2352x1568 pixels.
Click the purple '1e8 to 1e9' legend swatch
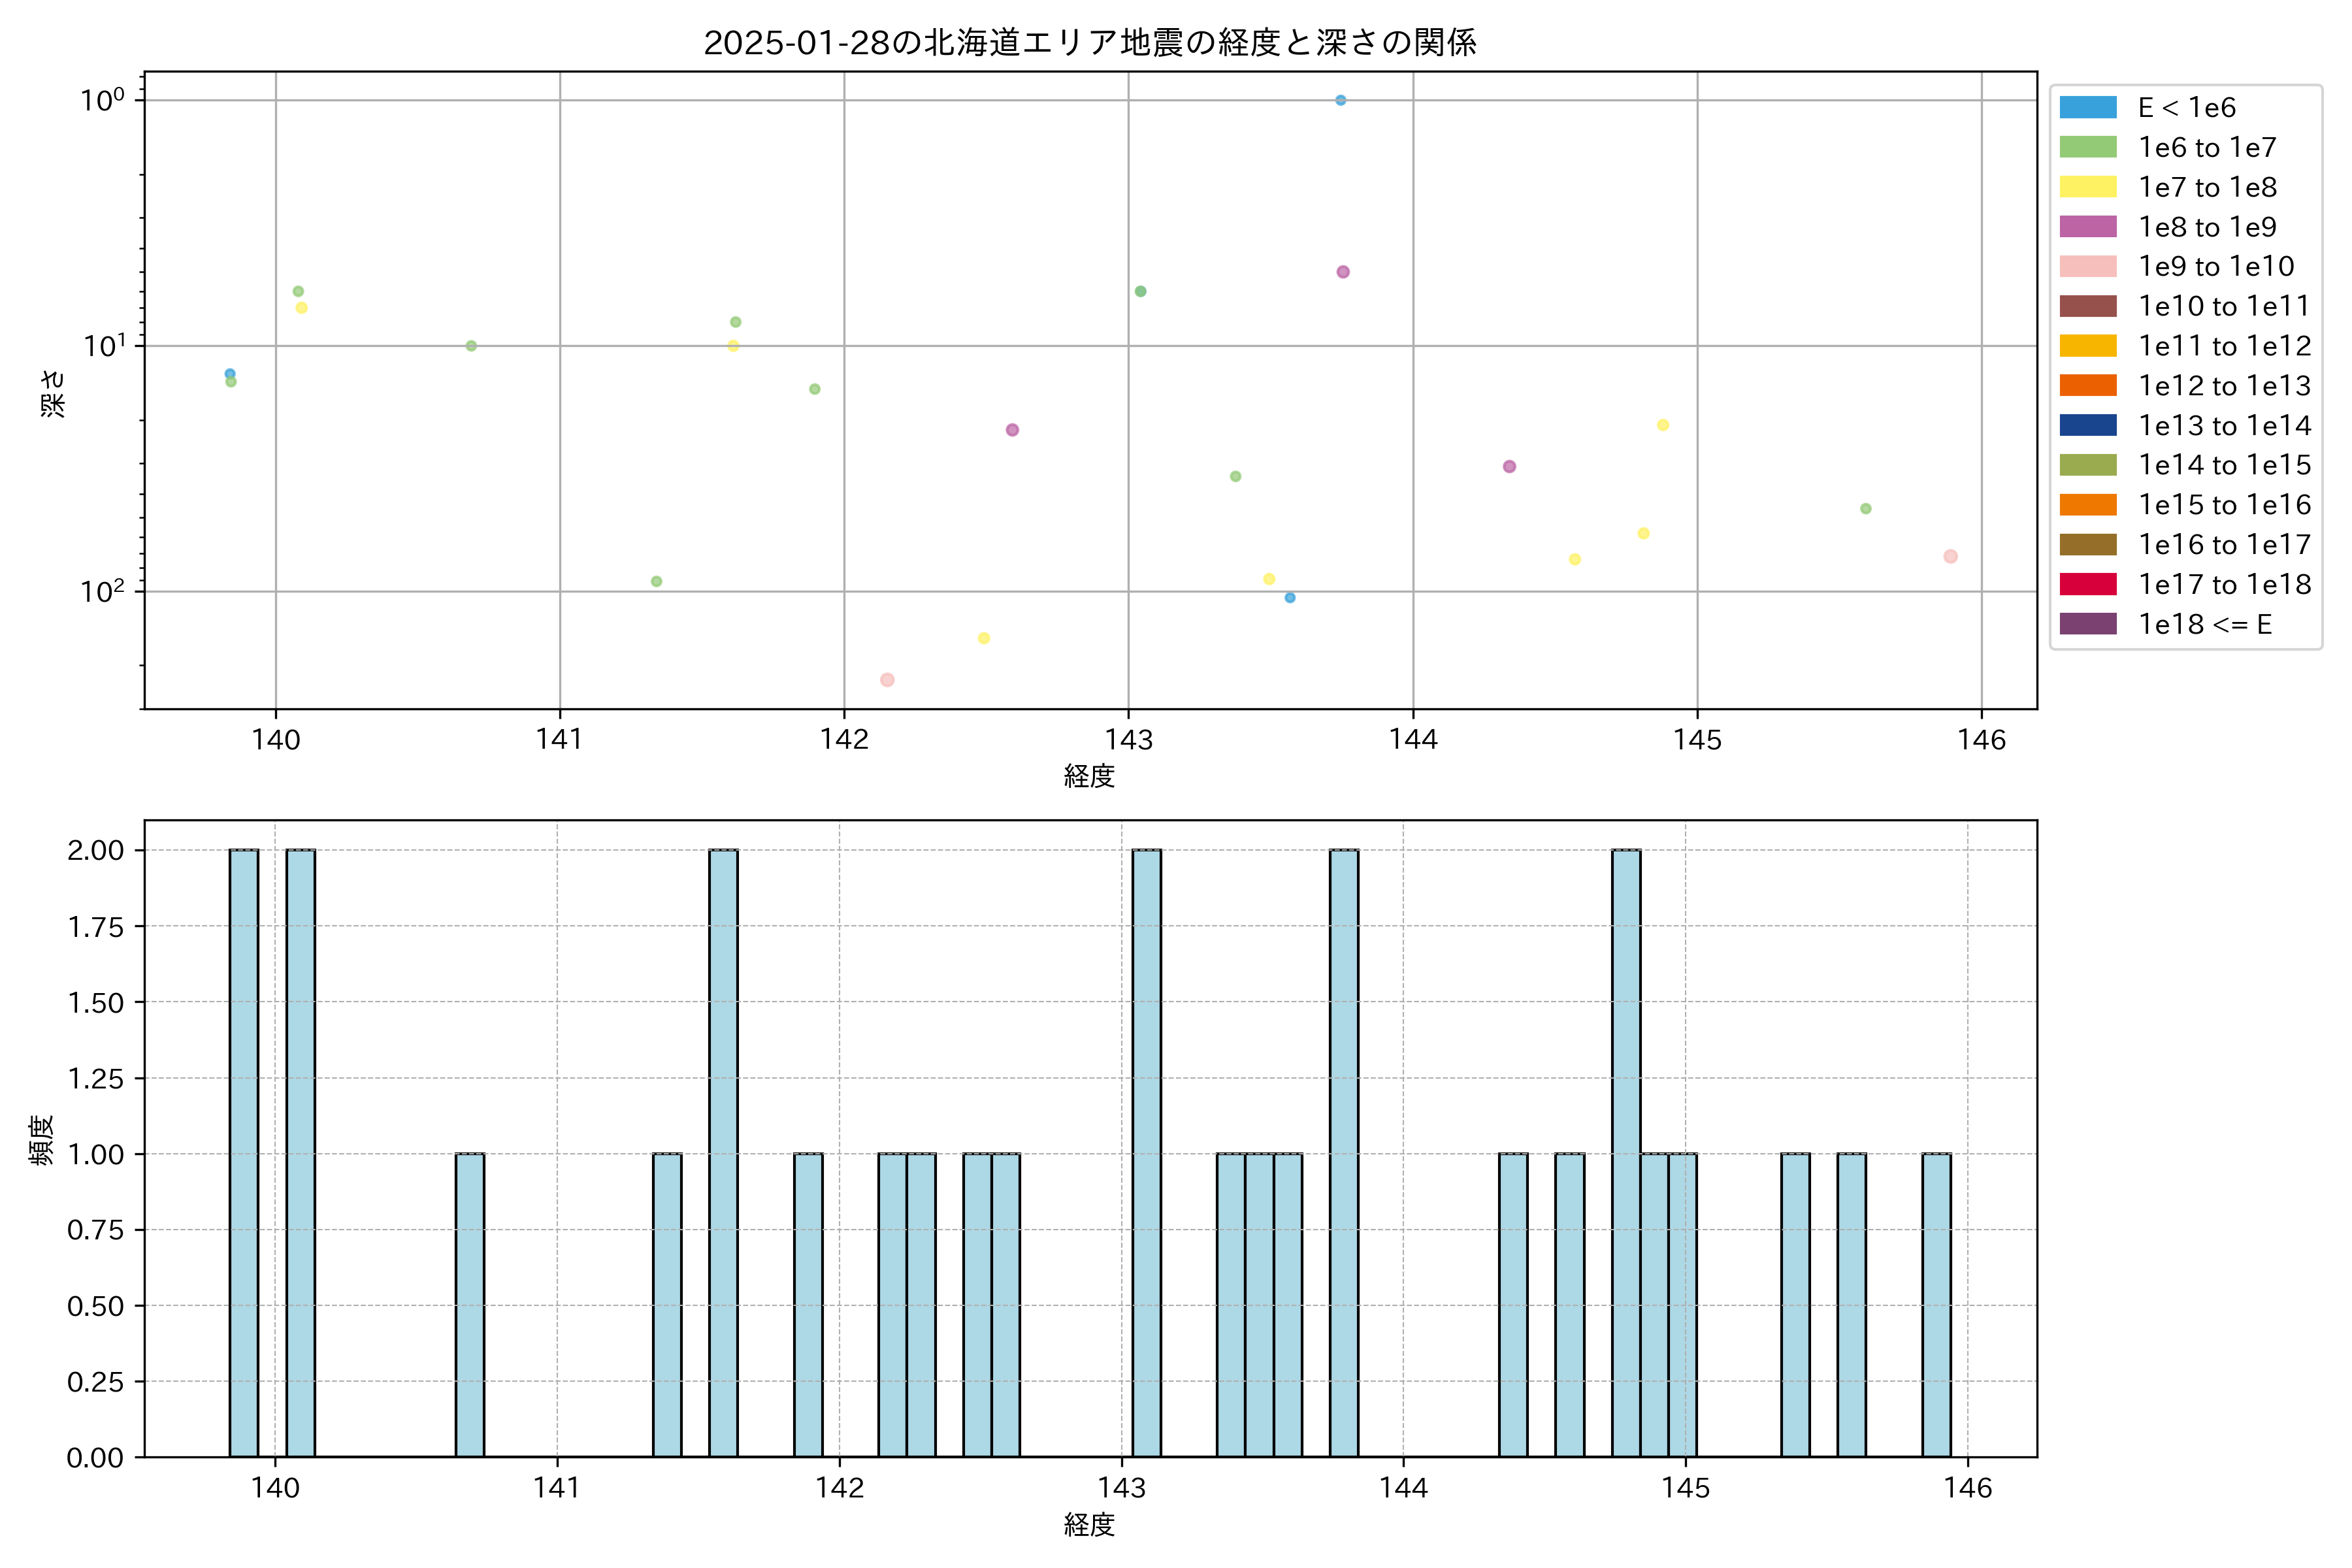point(2088,227)
